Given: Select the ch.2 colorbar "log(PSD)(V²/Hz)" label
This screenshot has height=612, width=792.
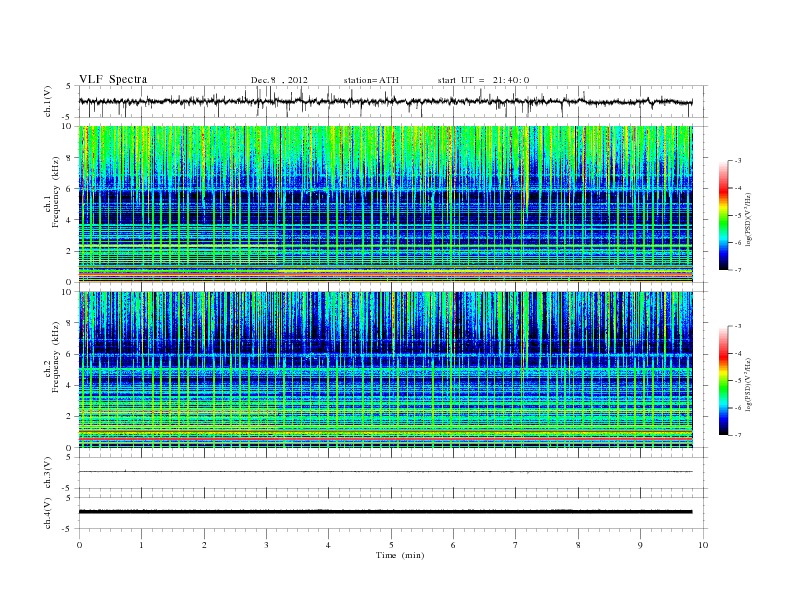Looking at the screenshot, I should pos(748,385).
